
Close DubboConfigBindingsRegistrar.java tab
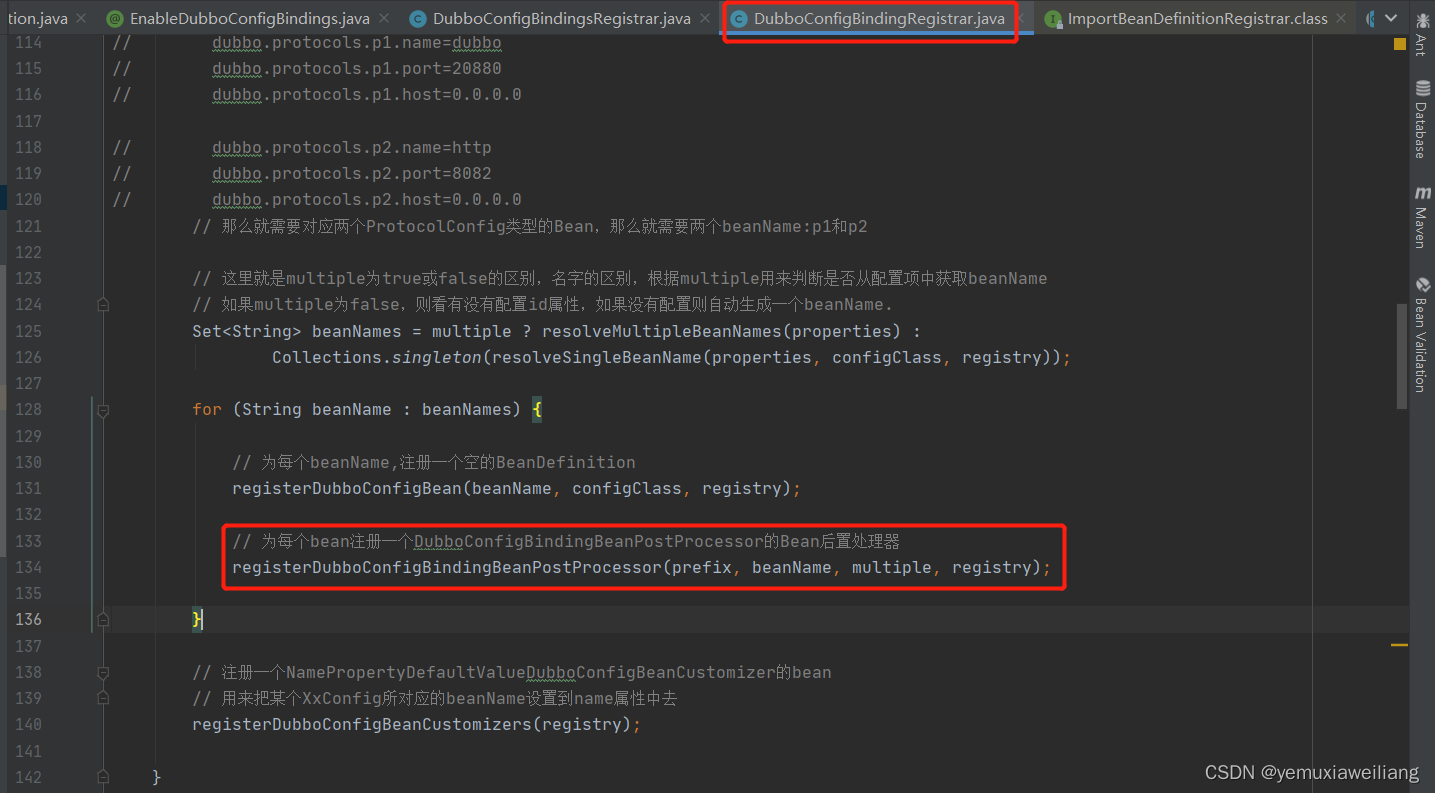[705, 18]
